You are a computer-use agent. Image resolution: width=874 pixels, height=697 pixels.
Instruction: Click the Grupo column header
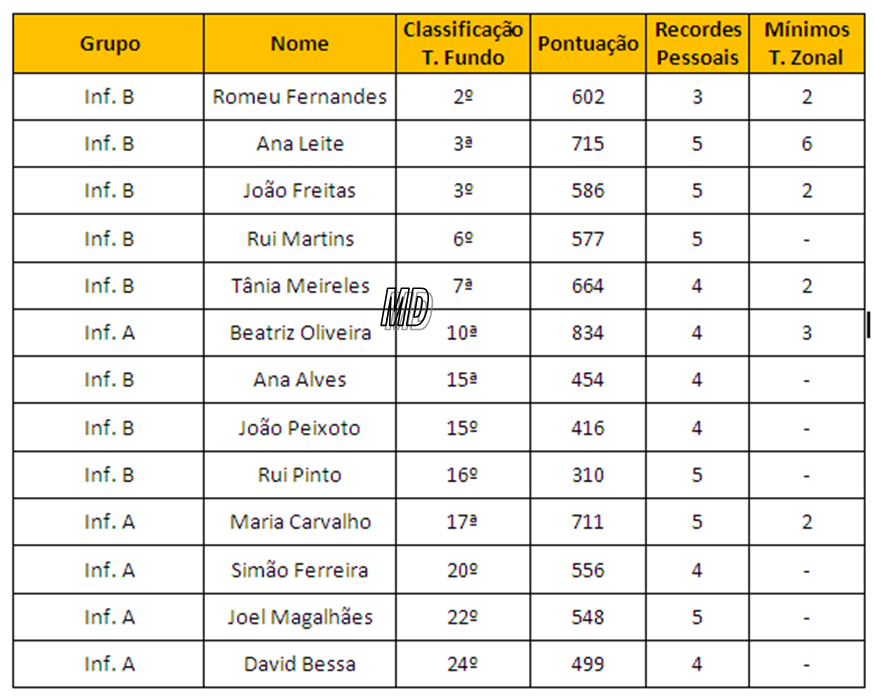(x=109, y=44)
